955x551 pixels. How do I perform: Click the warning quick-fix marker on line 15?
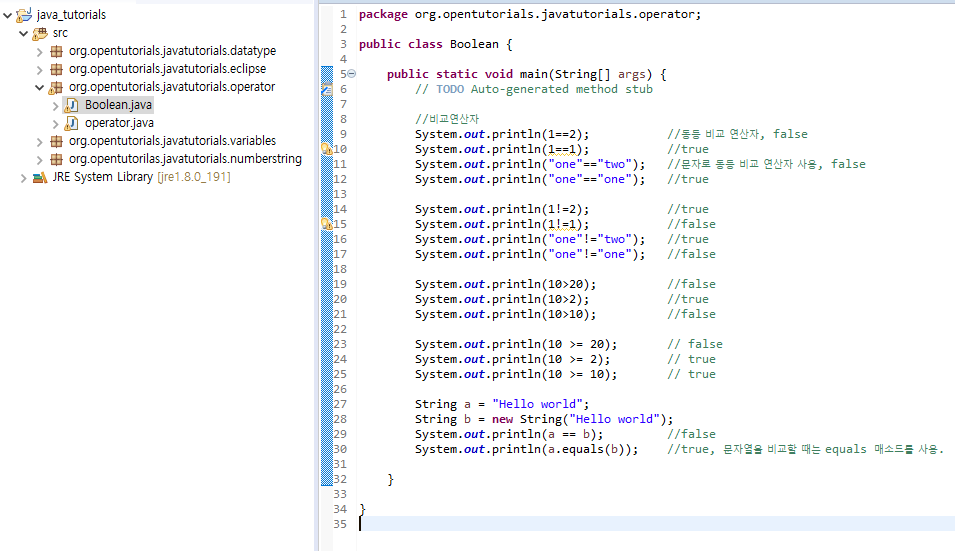click(x=326, y=224)
